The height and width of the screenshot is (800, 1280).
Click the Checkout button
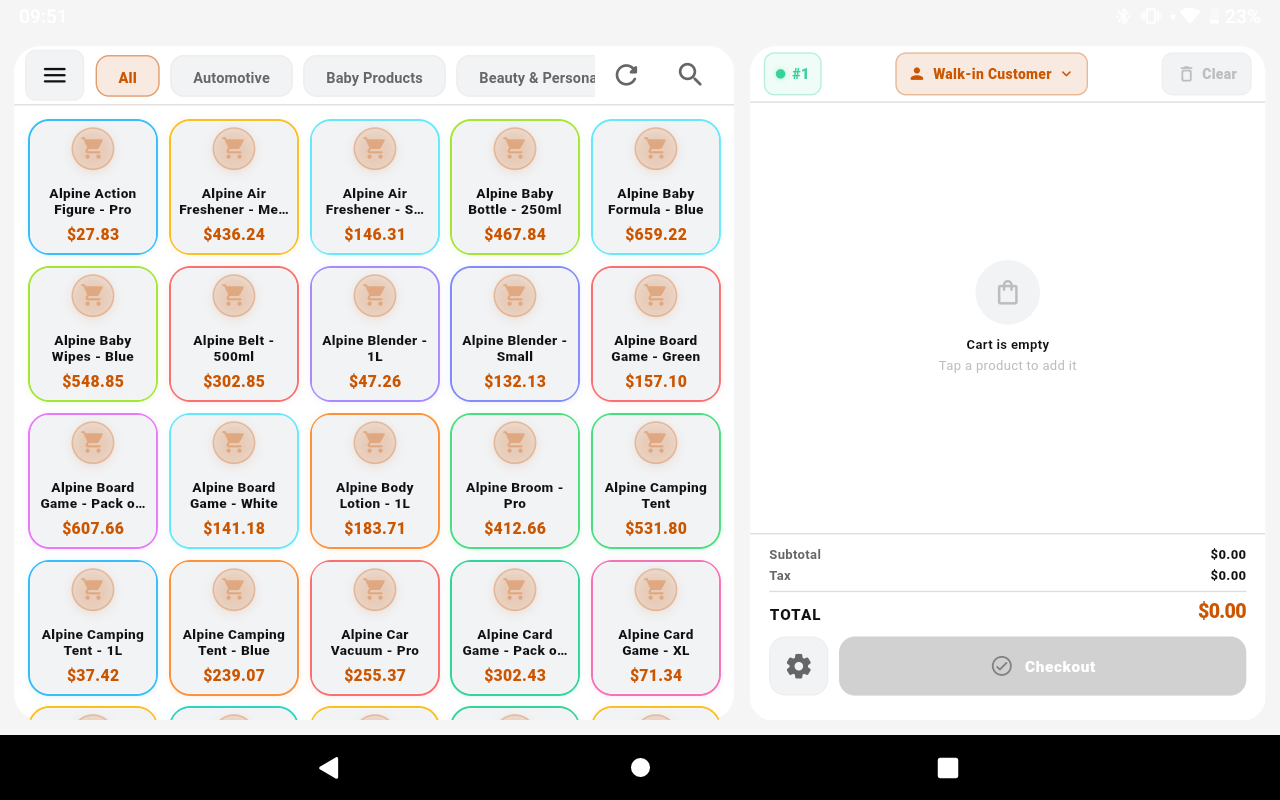[x=1042, y=666]
